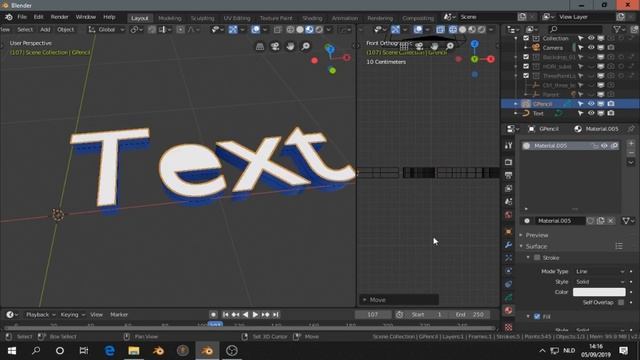The width and height of the screenshot is (640, 360).
Task: Open shading options dropdown in left viewport
Action: click(329, 29)
